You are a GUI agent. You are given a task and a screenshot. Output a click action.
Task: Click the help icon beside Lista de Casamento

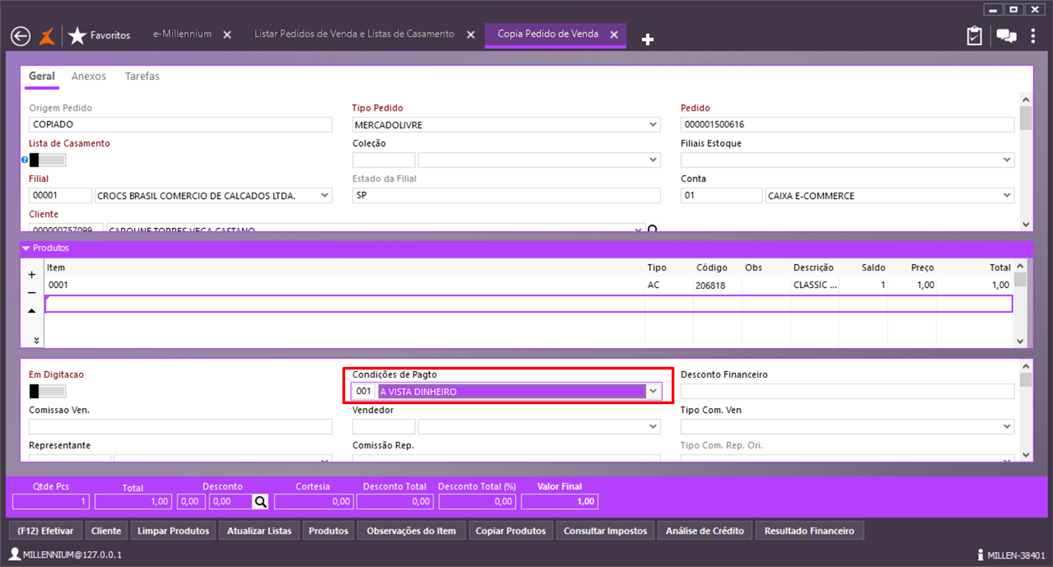point(25,160)
